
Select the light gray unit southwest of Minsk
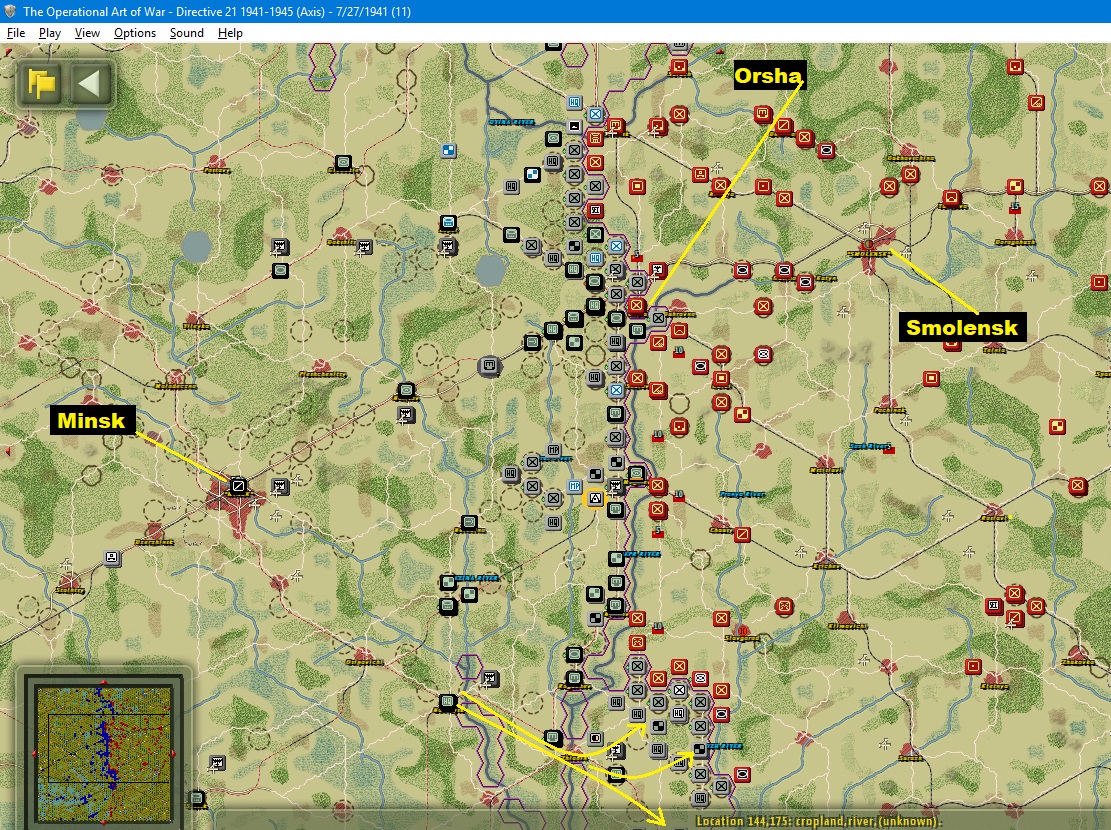point(111,557)
